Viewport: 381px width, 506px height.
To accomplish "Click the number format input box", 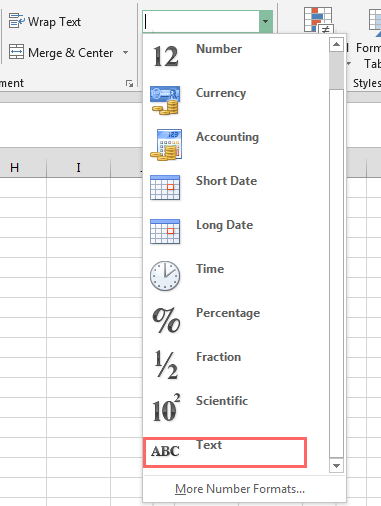I will click(201, 22).
